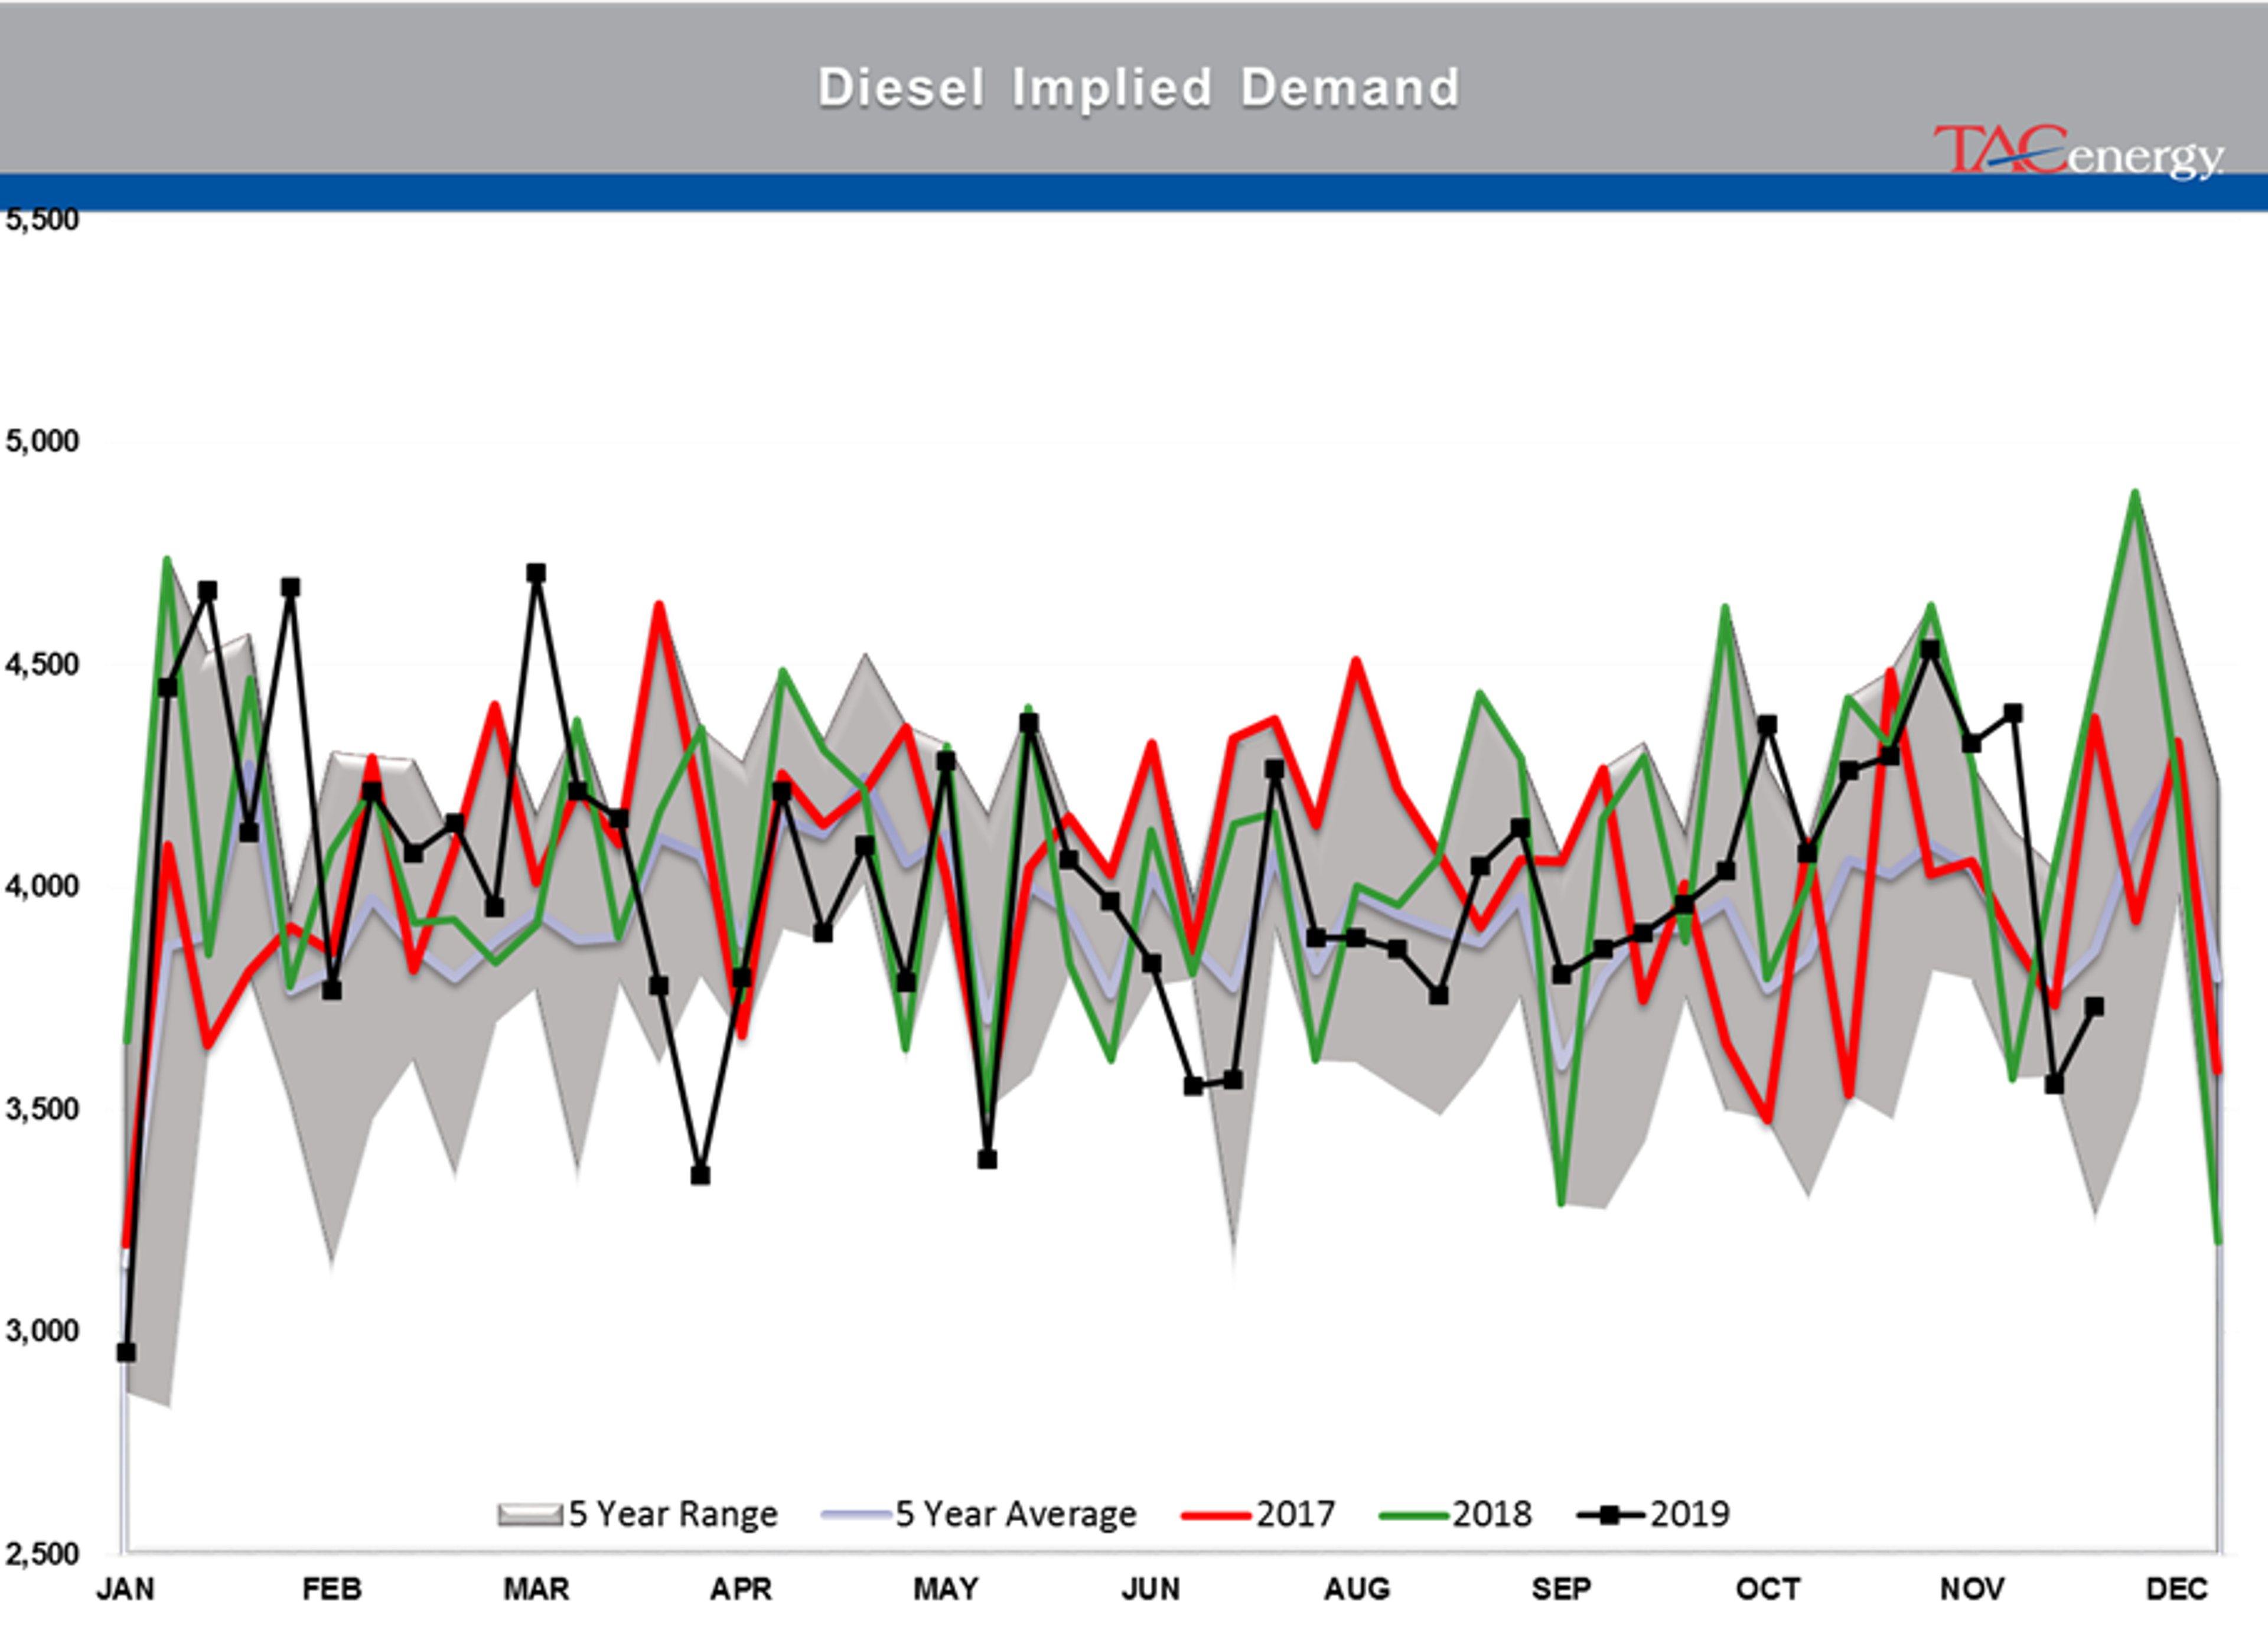Click the JAN x-axis label
2268x1647 pixels.
[x=125, y=1589]
